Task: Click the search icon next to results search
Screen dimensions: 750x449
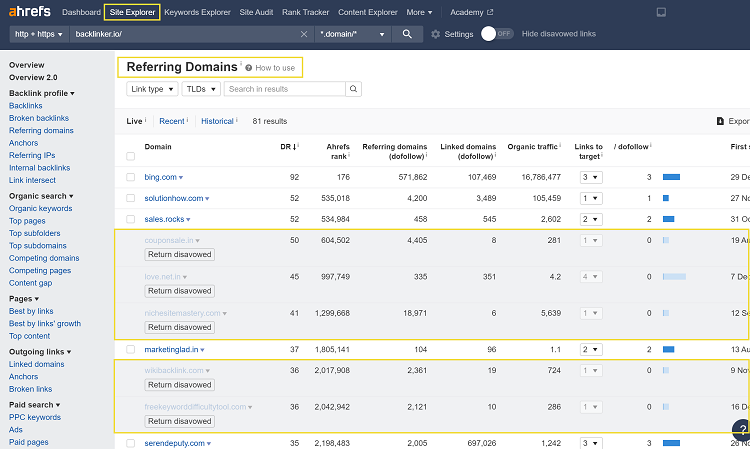Action: point(353,89)
